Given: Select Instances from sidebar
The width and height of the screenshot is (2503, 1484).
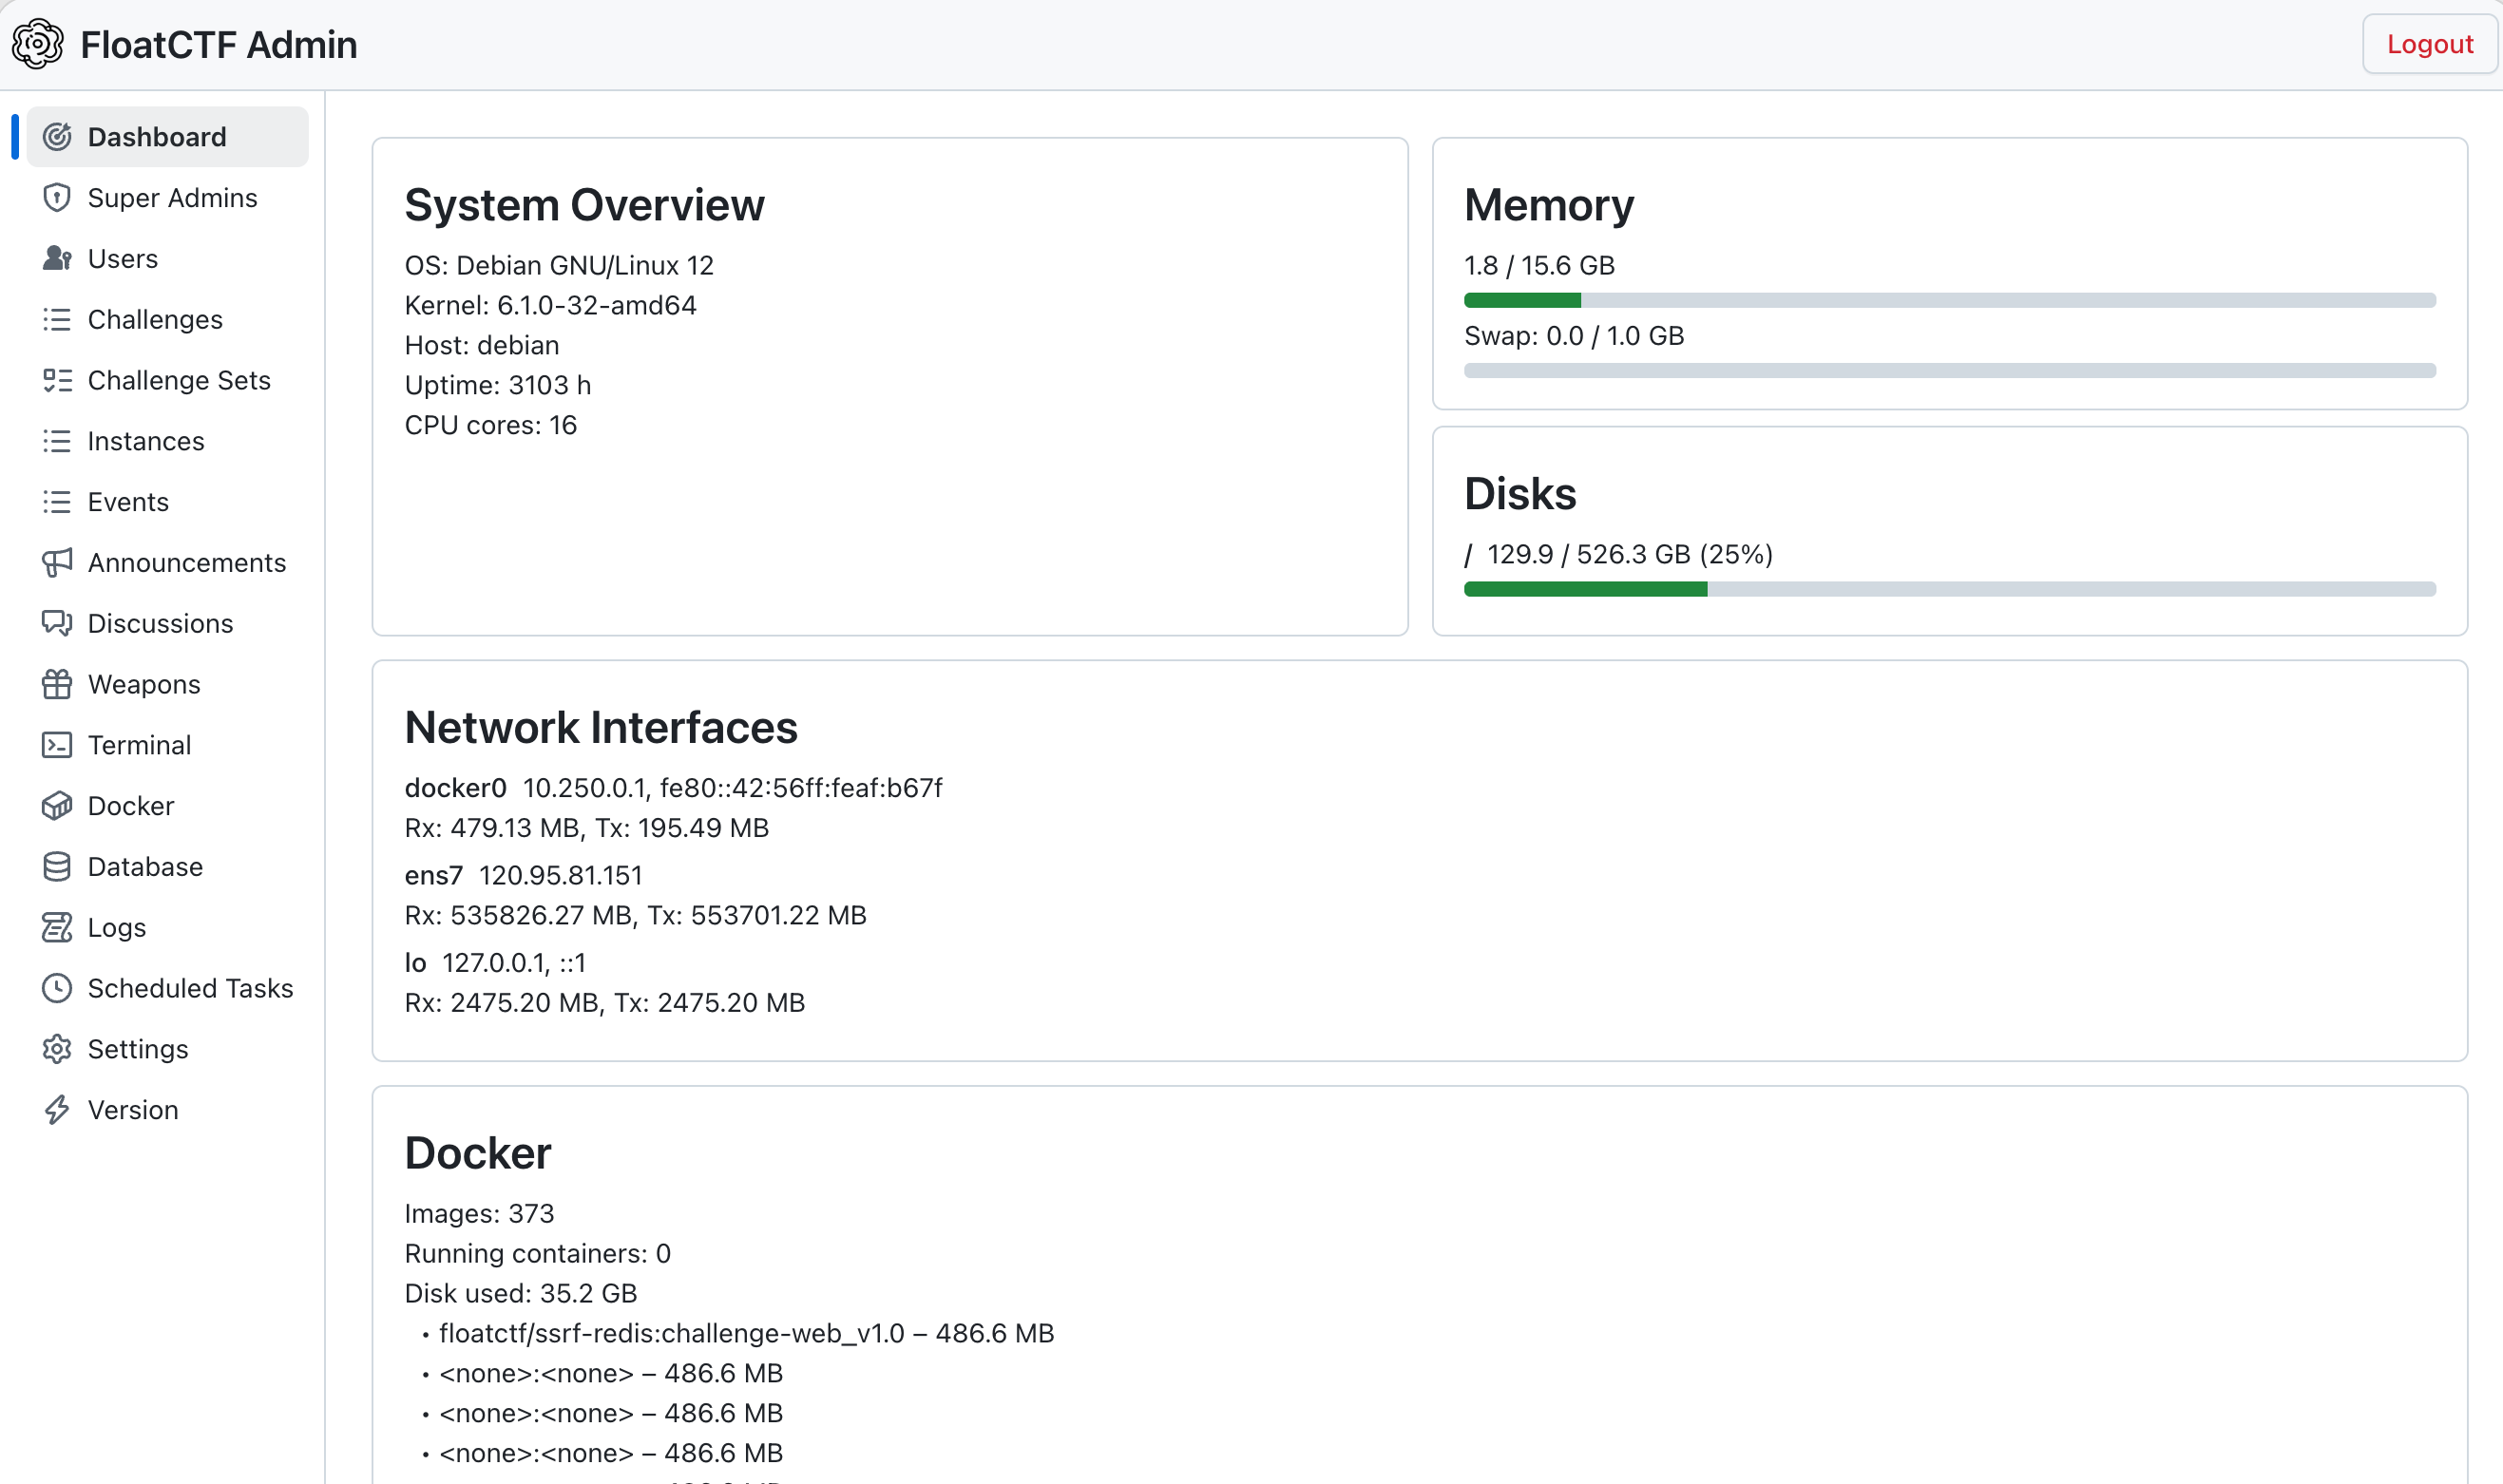Looking at the screenshot, I should tap(168, 441).
